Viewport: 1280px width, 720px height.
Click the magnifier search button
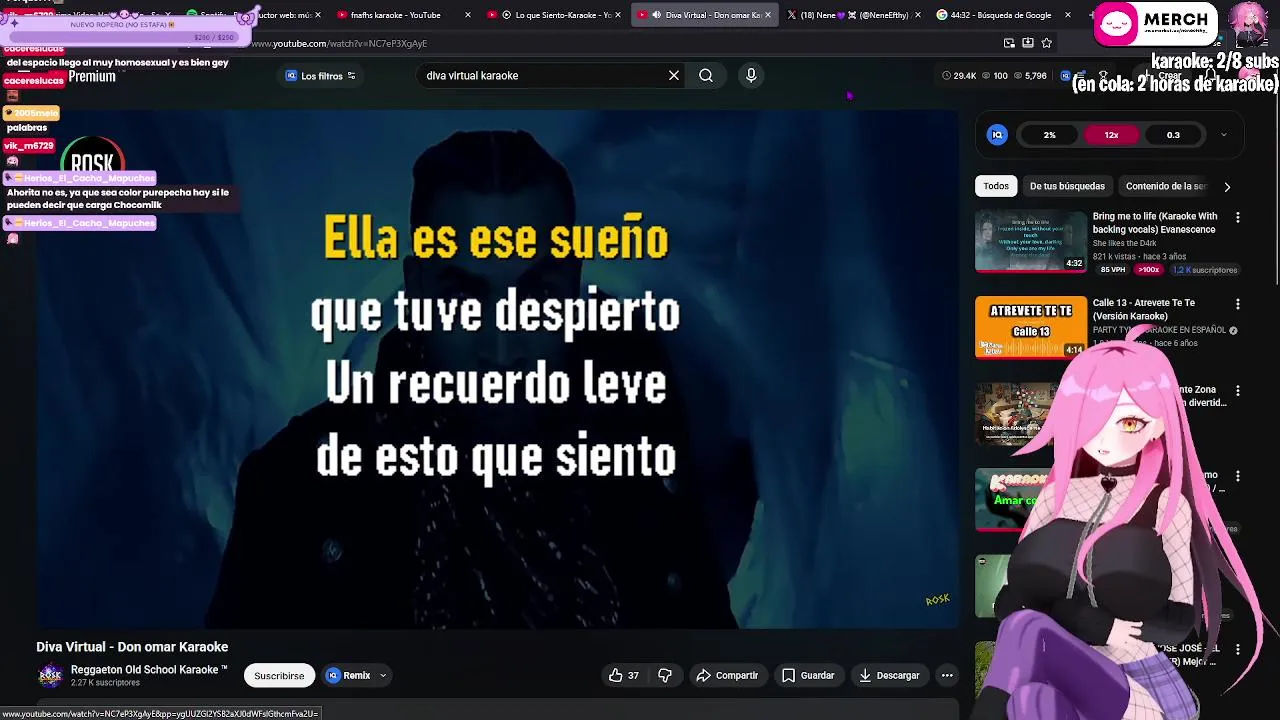706,75
